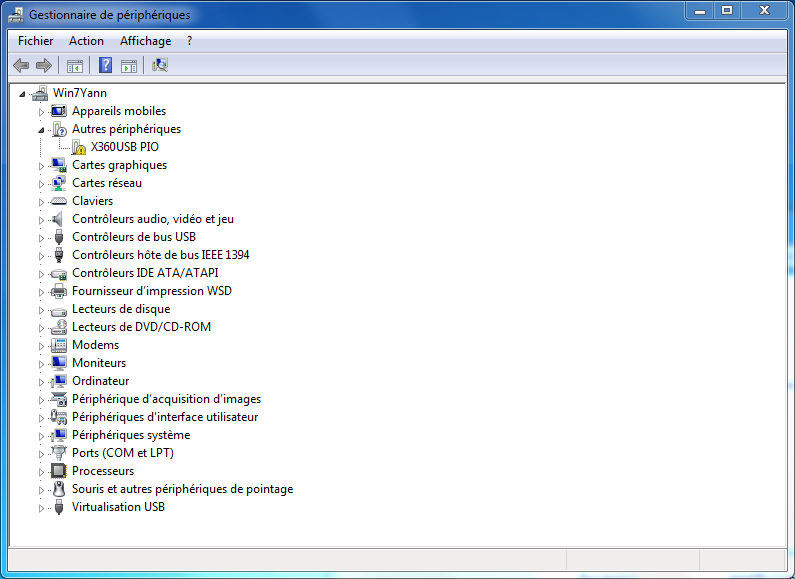The width and height of the screenshot is (795, 579).
Task: Click the Lecteurs de DVD/CD-ROM icon
Action: click(x=59, y=327)
